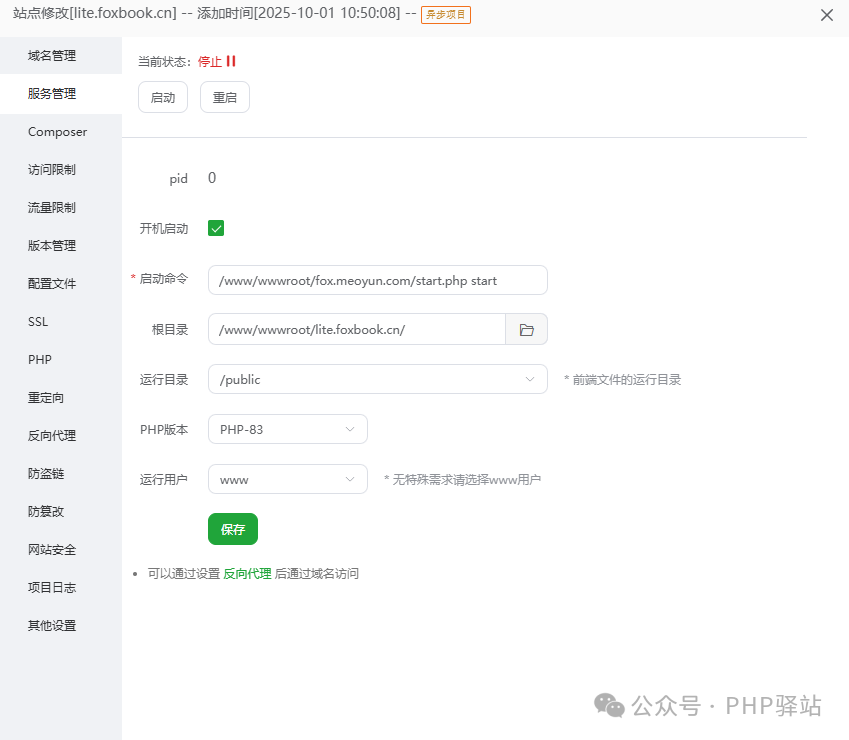
Task: Close the site modification dialog
Action: (826, 15)
